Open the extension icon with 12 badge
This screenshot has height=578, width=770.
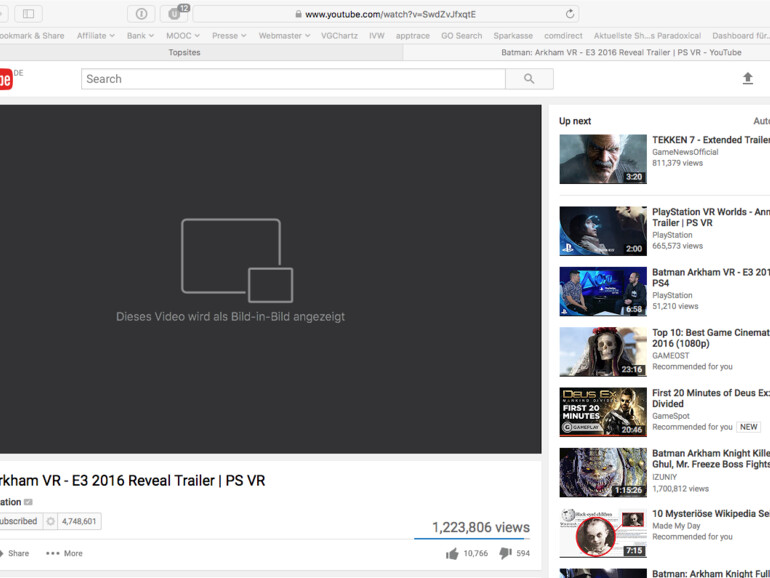click(174, 14)
